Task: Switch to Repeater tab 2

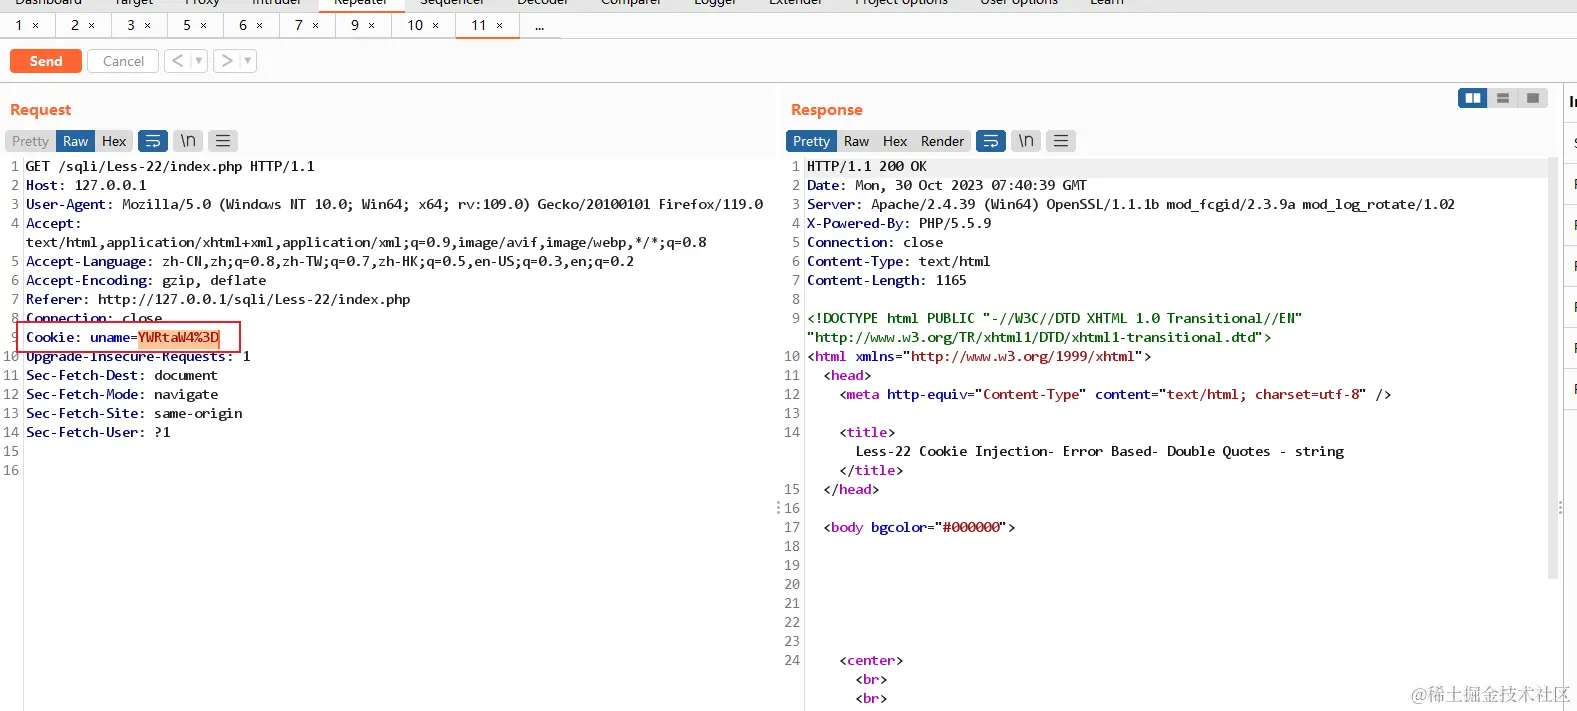Action: [x=74, y=25]
